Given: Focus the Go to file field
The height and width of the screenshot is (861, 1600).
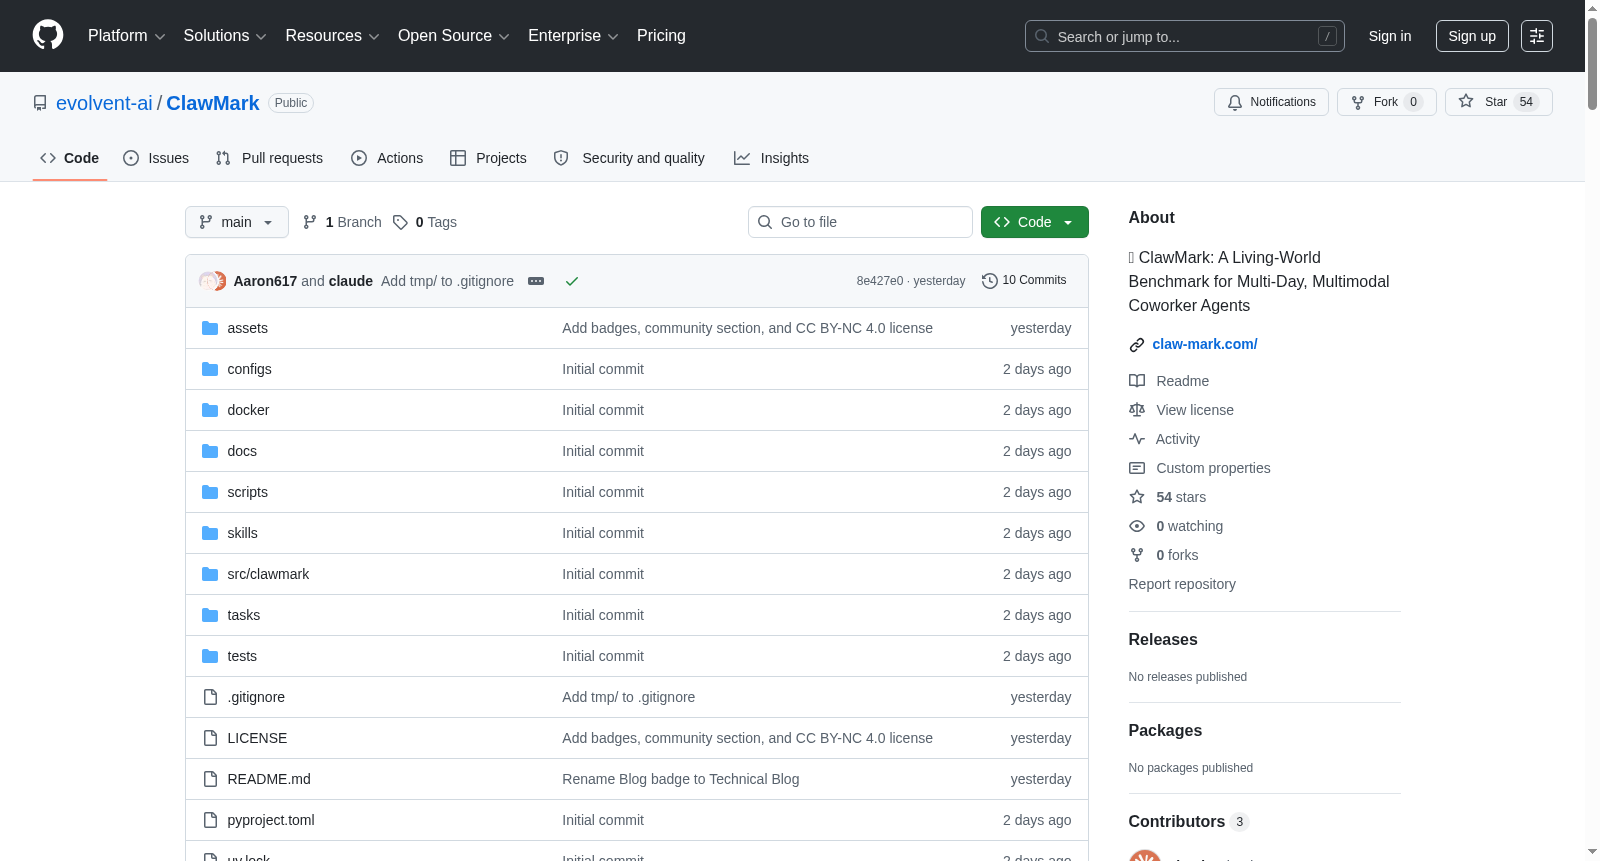Looking at the screenshot, I should 860,222.
